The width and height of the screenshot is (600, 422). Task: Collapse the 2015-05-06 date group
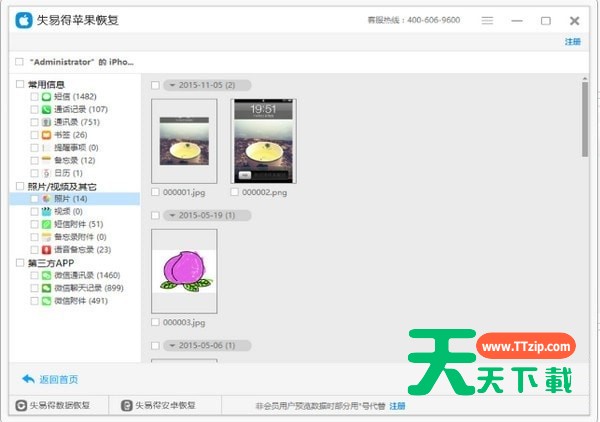click(x=171, y=345)
